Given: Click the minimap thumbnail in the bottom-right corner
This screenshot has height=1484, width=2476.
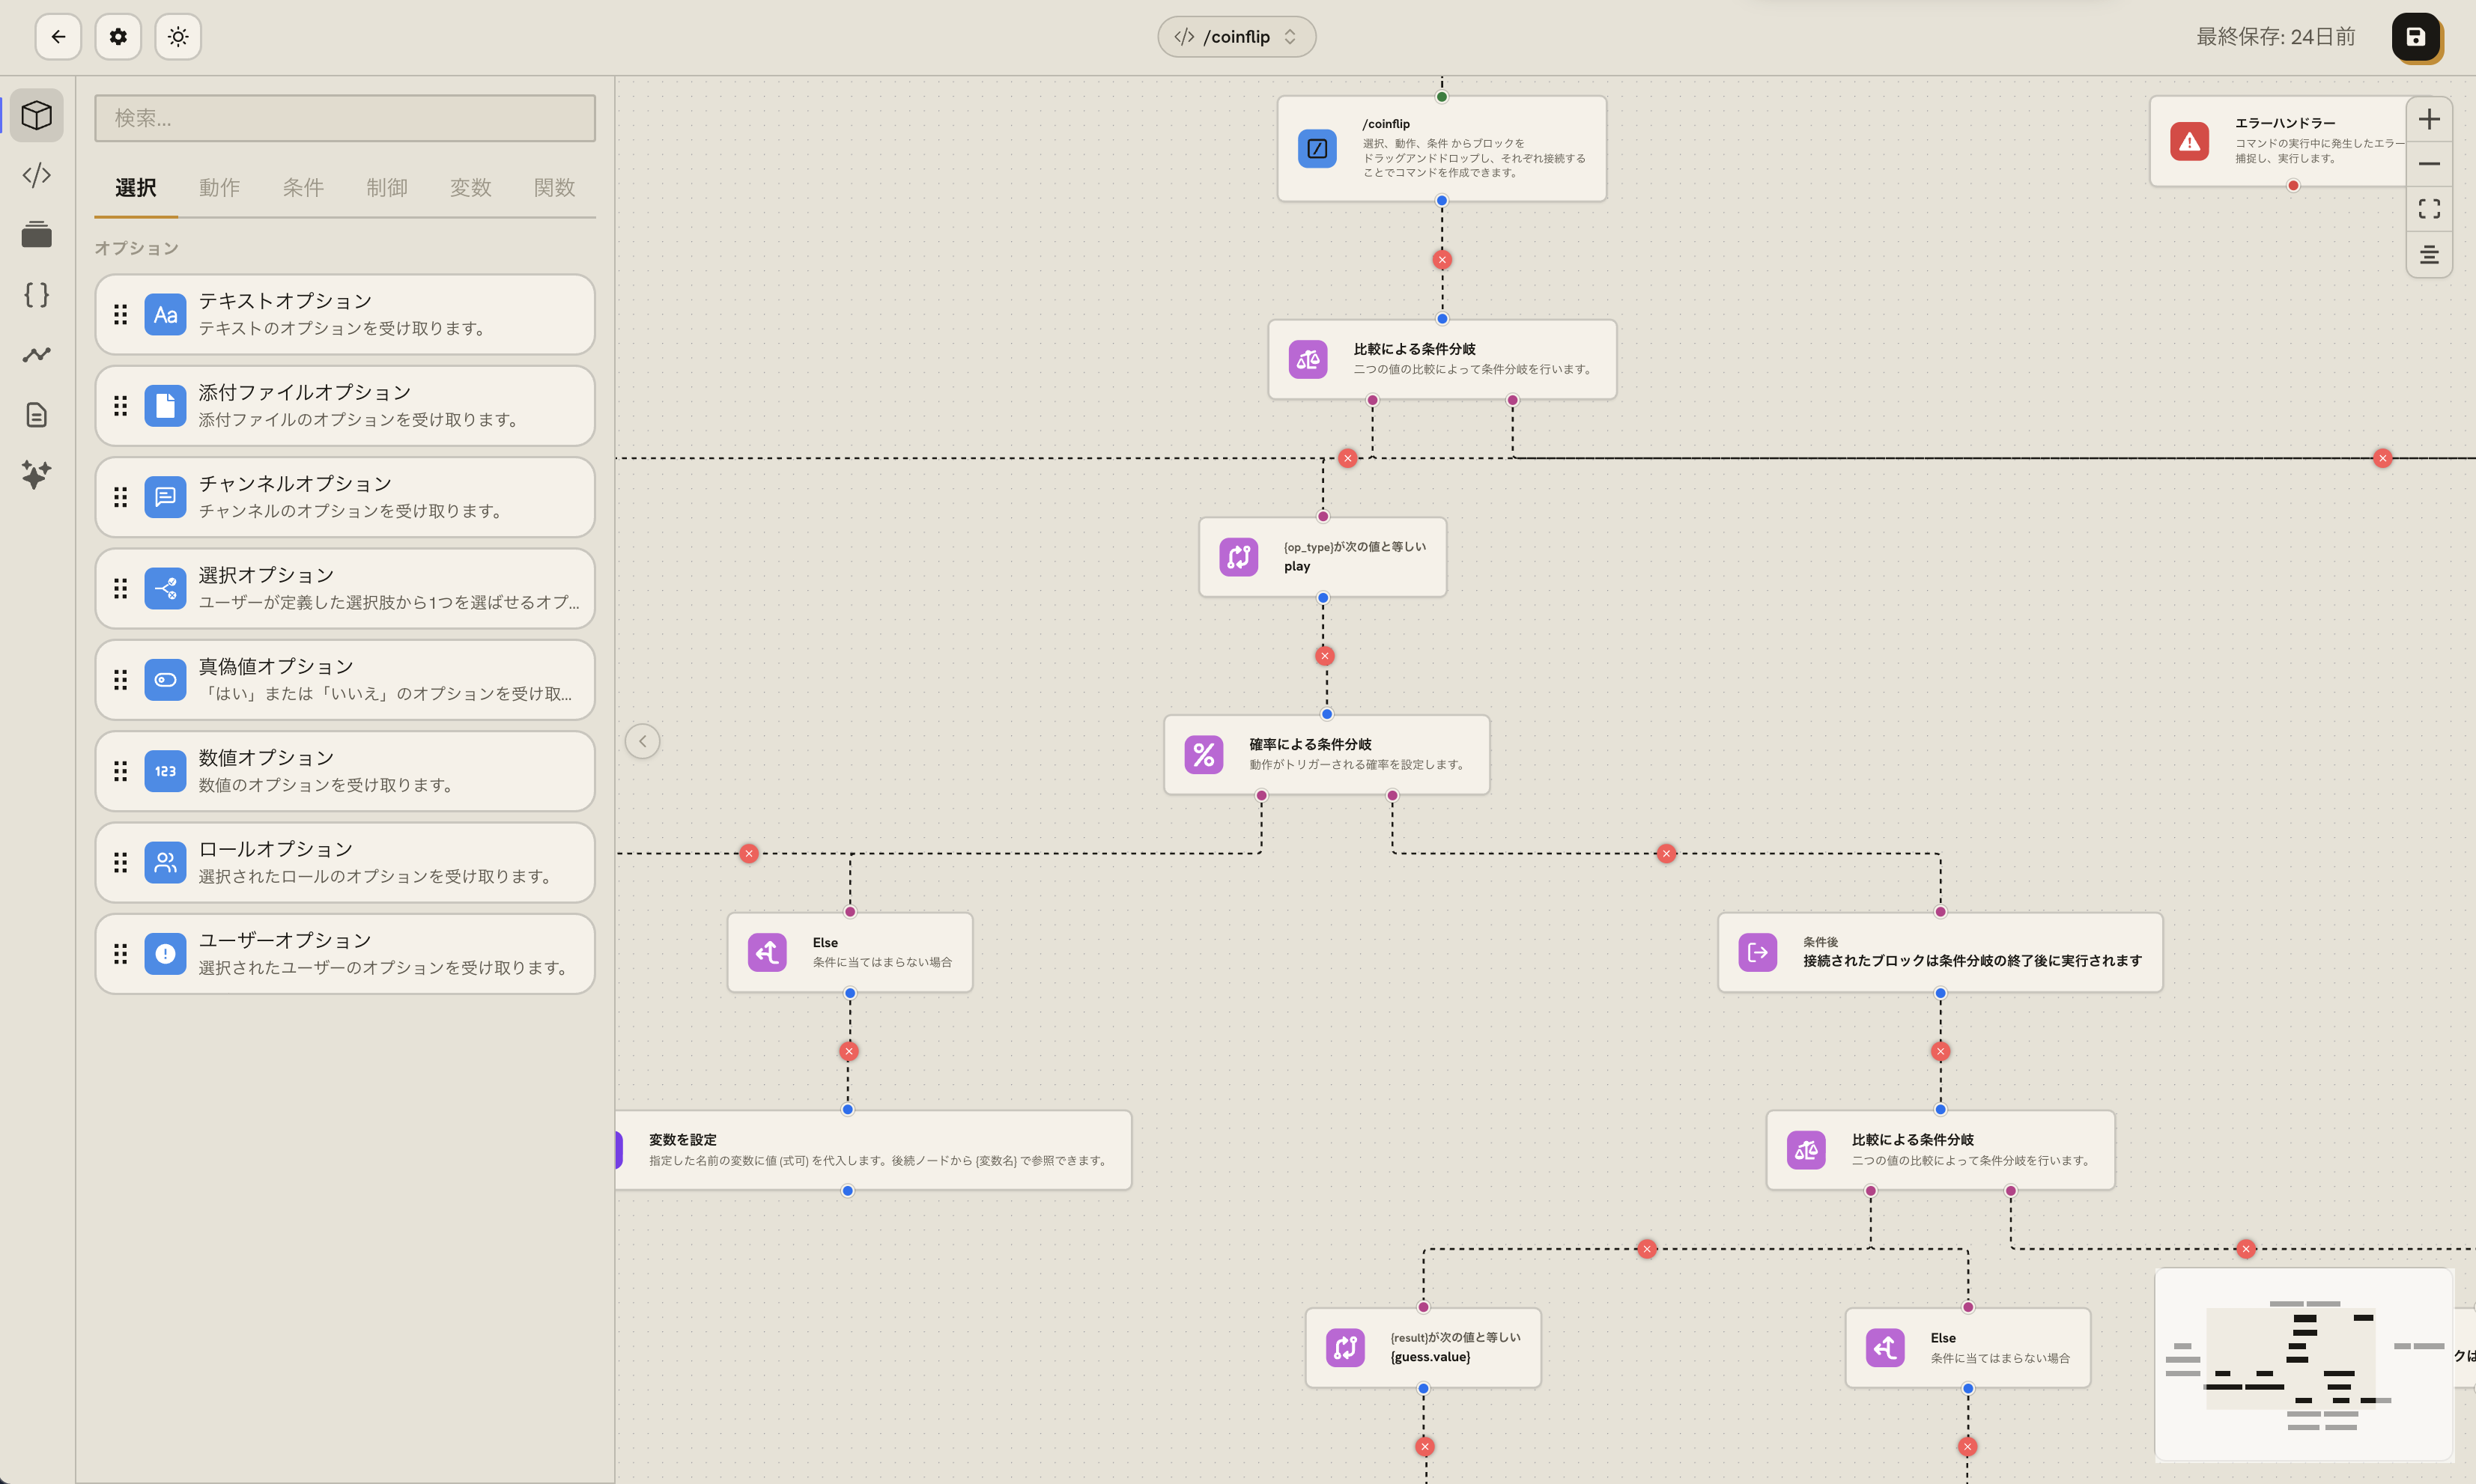Looking at the screenshot, I should point(2304,1365).
